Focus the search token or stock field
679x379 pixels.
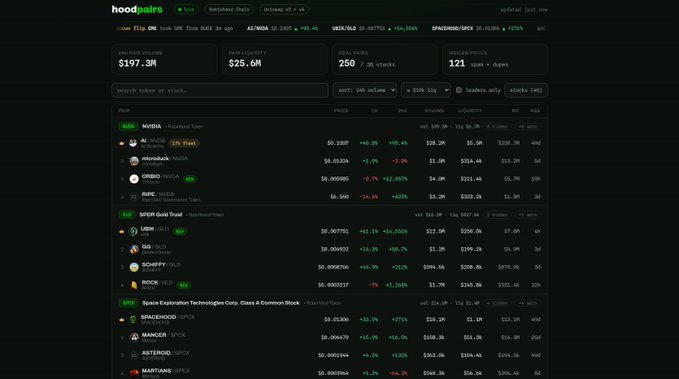tap(220, 90)
